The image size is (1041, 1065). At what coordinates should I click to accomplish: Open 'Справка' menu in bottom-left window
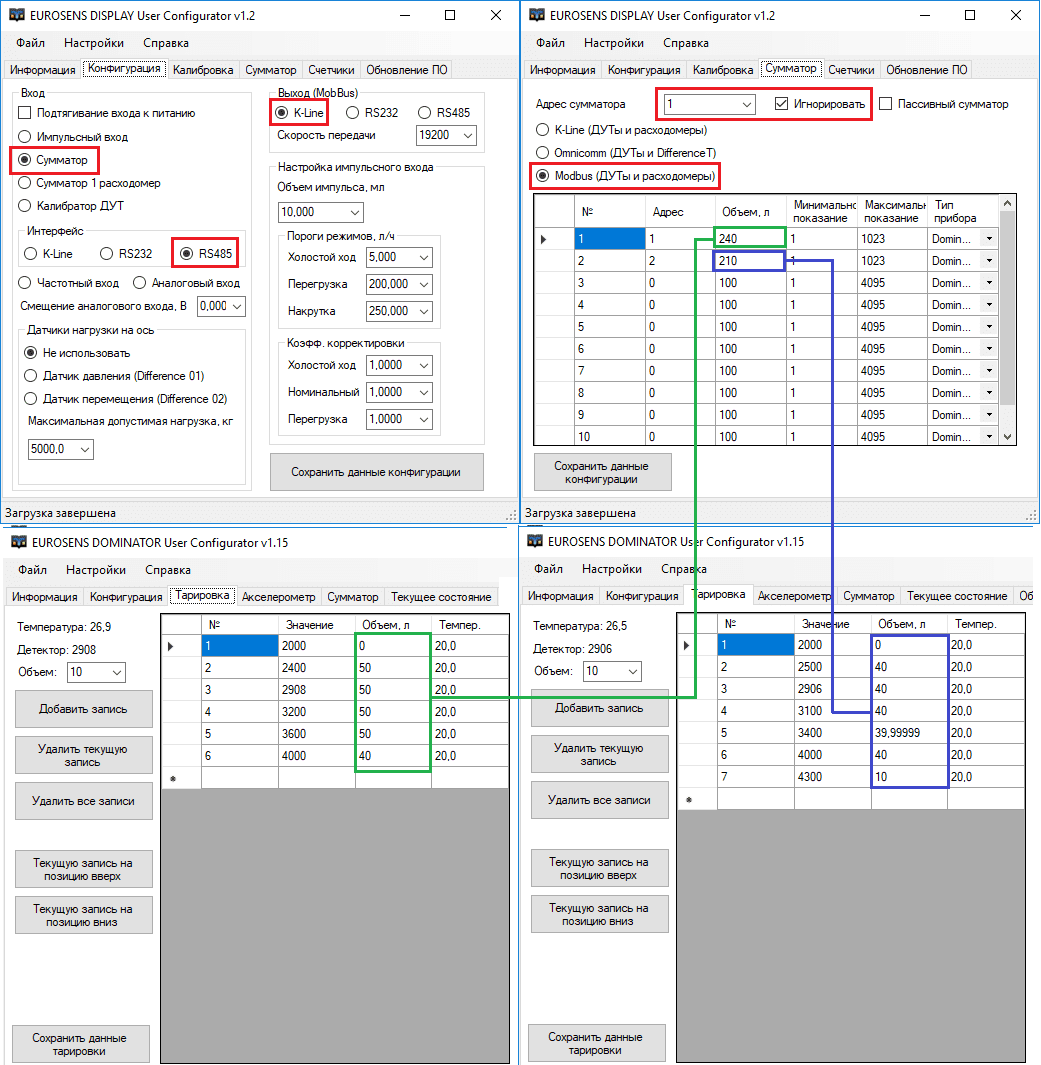pyautogui.click(x=168, y=570)
